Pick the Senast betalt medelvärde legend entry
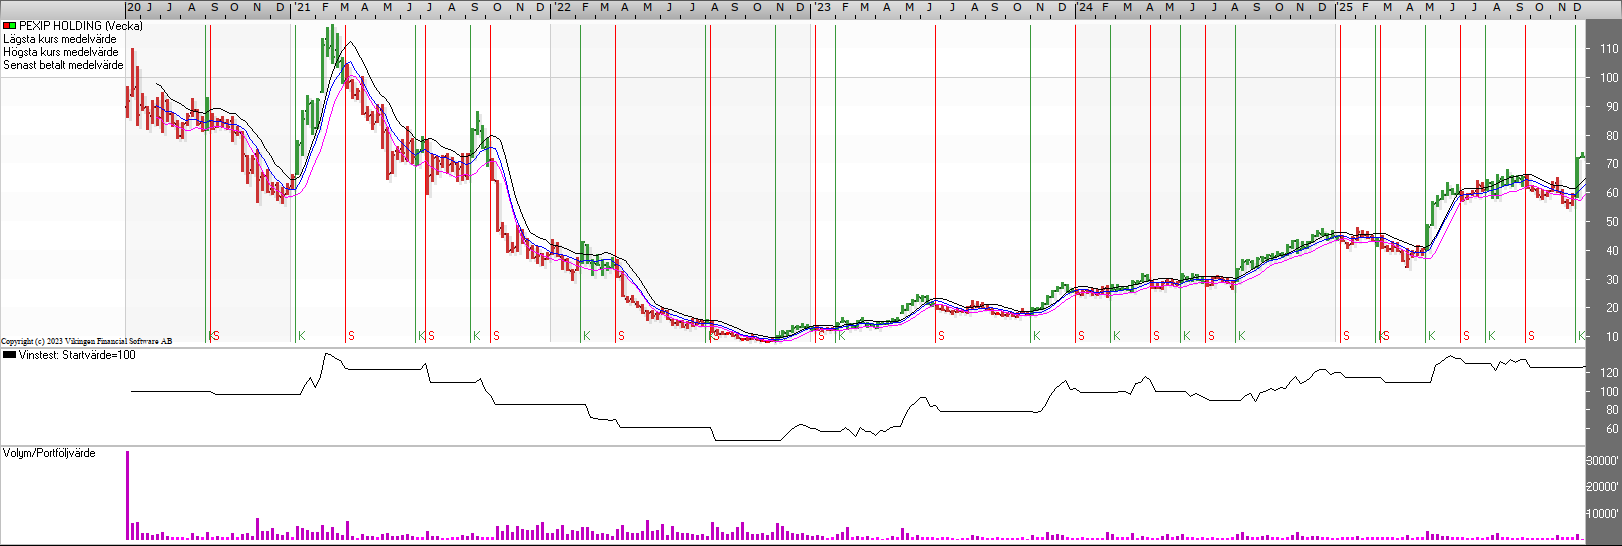This screenshot has height=546, width=1622. [63, 65]
